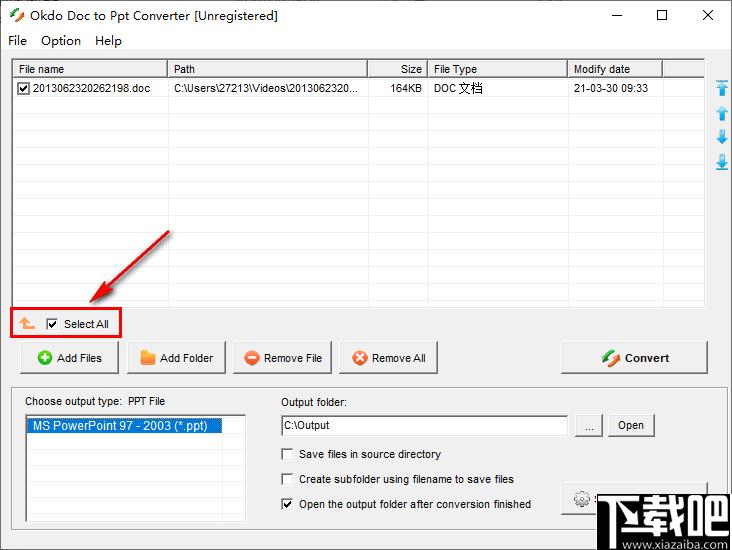Move selected file up one position
Image resolution: width=732 pixels, height=550 pixels.
click(722, 113)
